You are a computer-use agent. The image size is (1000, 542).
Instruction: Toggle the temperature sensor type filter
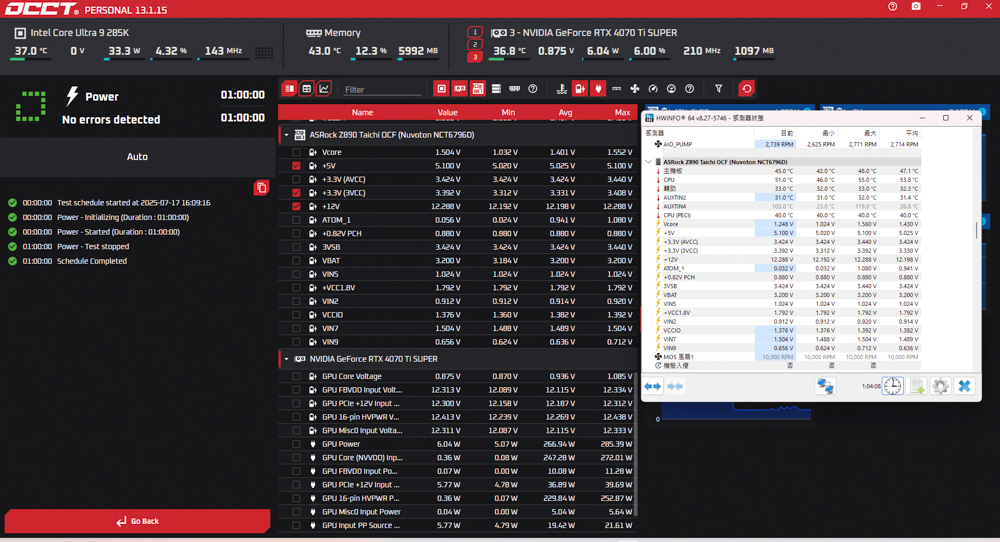[561, 89]
